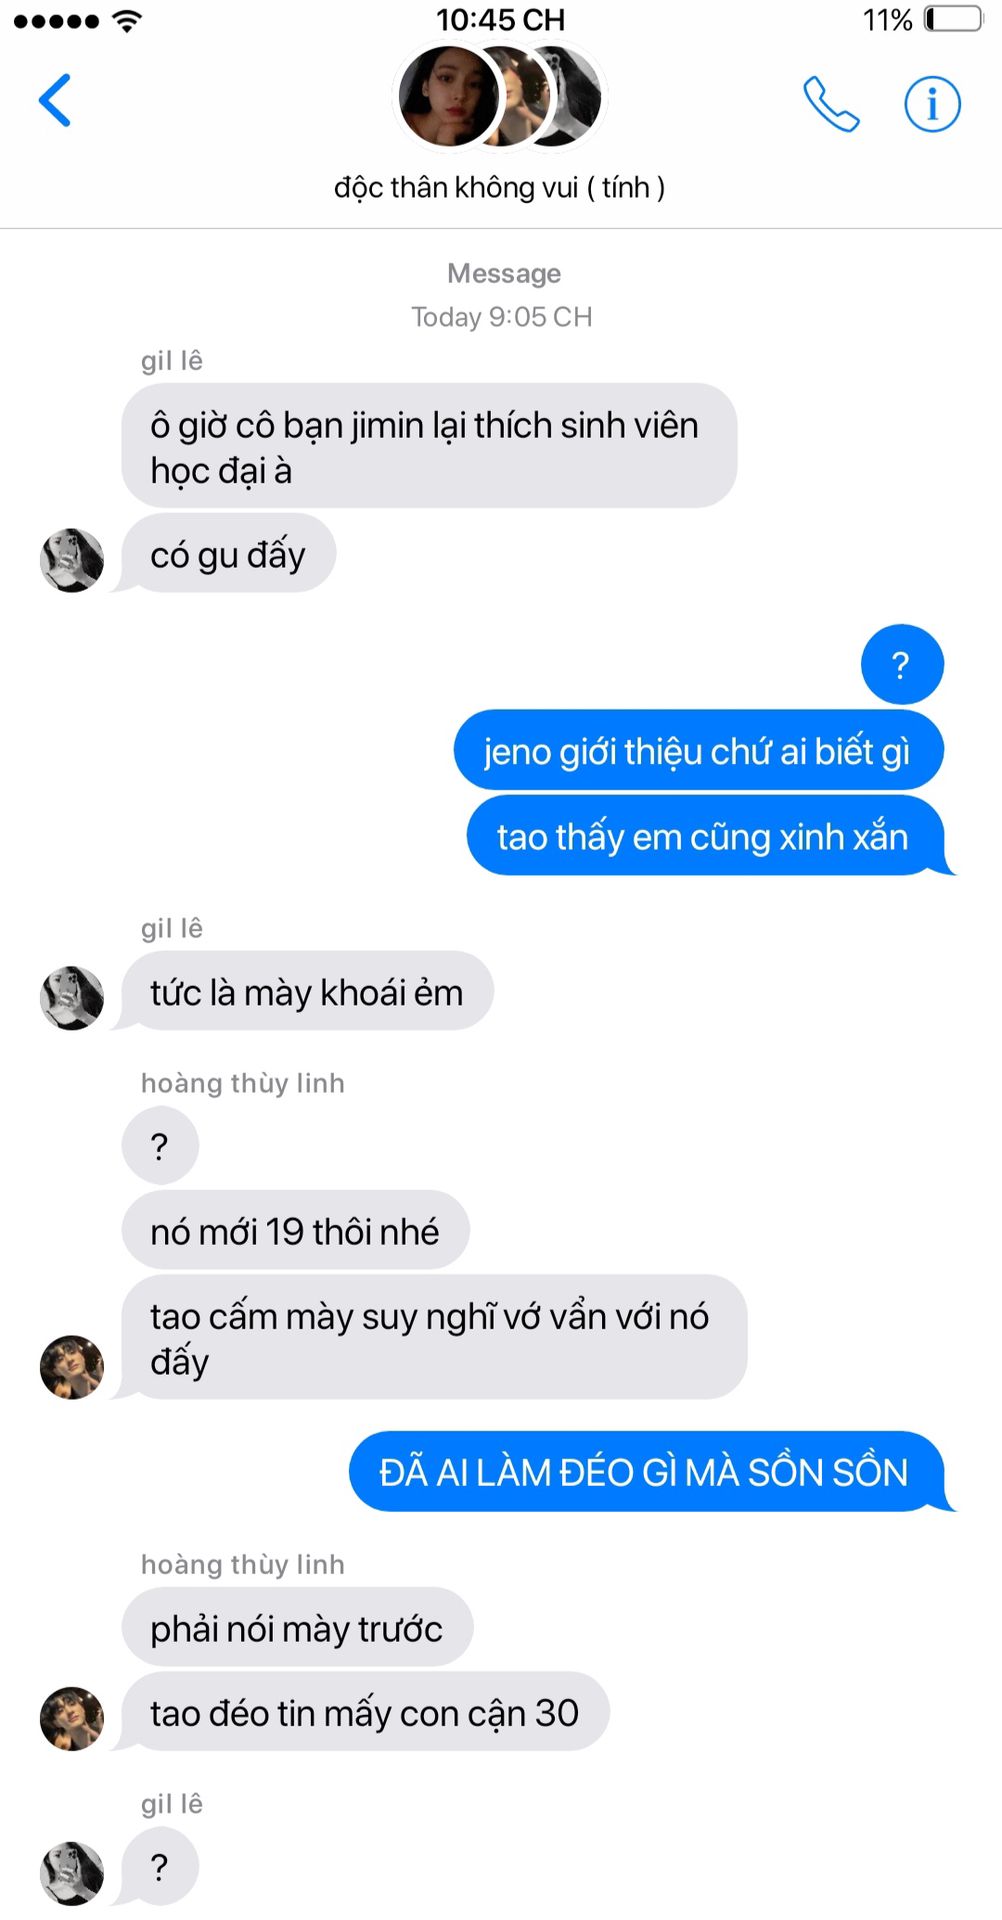Tap the battery indicator in status bar

pos(953,19)
